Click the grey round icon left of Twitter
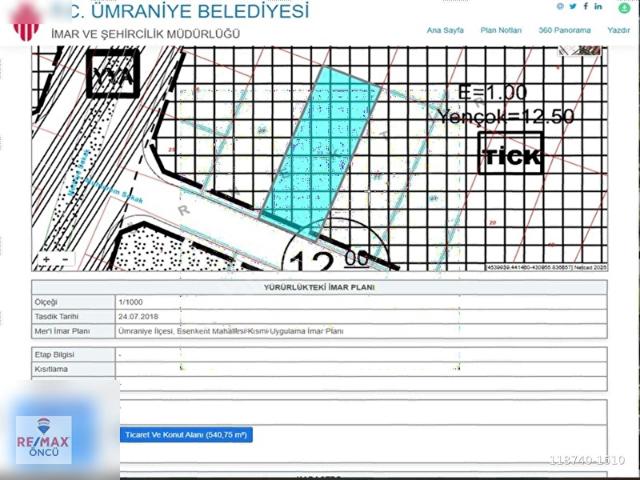The height and width of the screenshot is (480, 640). (x=560, y=7)
